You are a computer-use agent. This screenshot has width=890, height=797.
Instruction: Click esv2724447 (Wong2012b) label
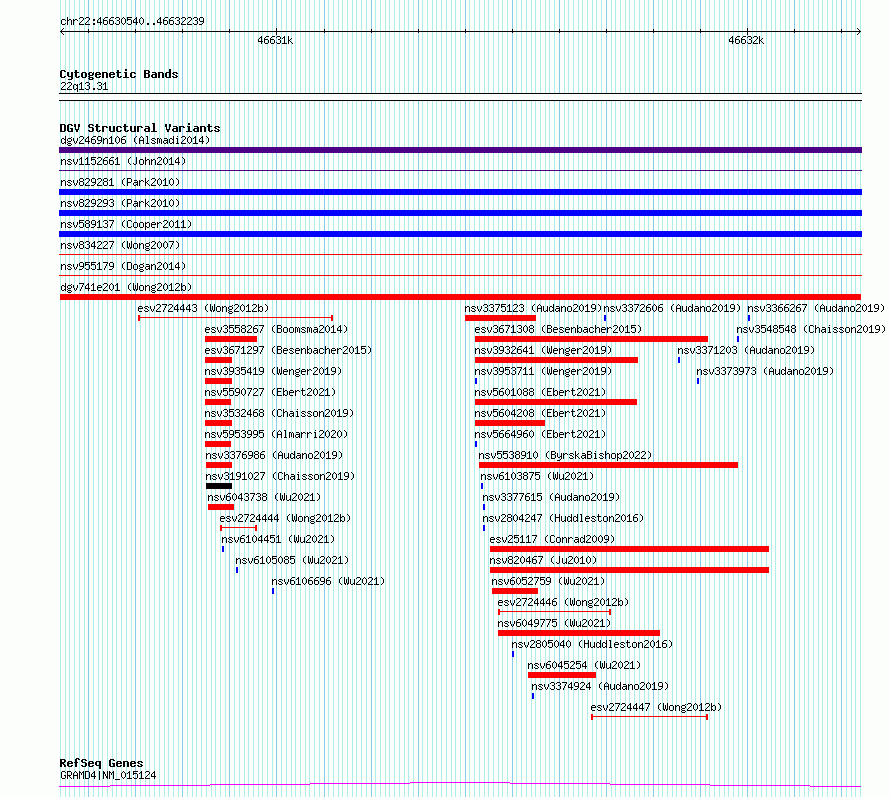click(x=656, y=707)
